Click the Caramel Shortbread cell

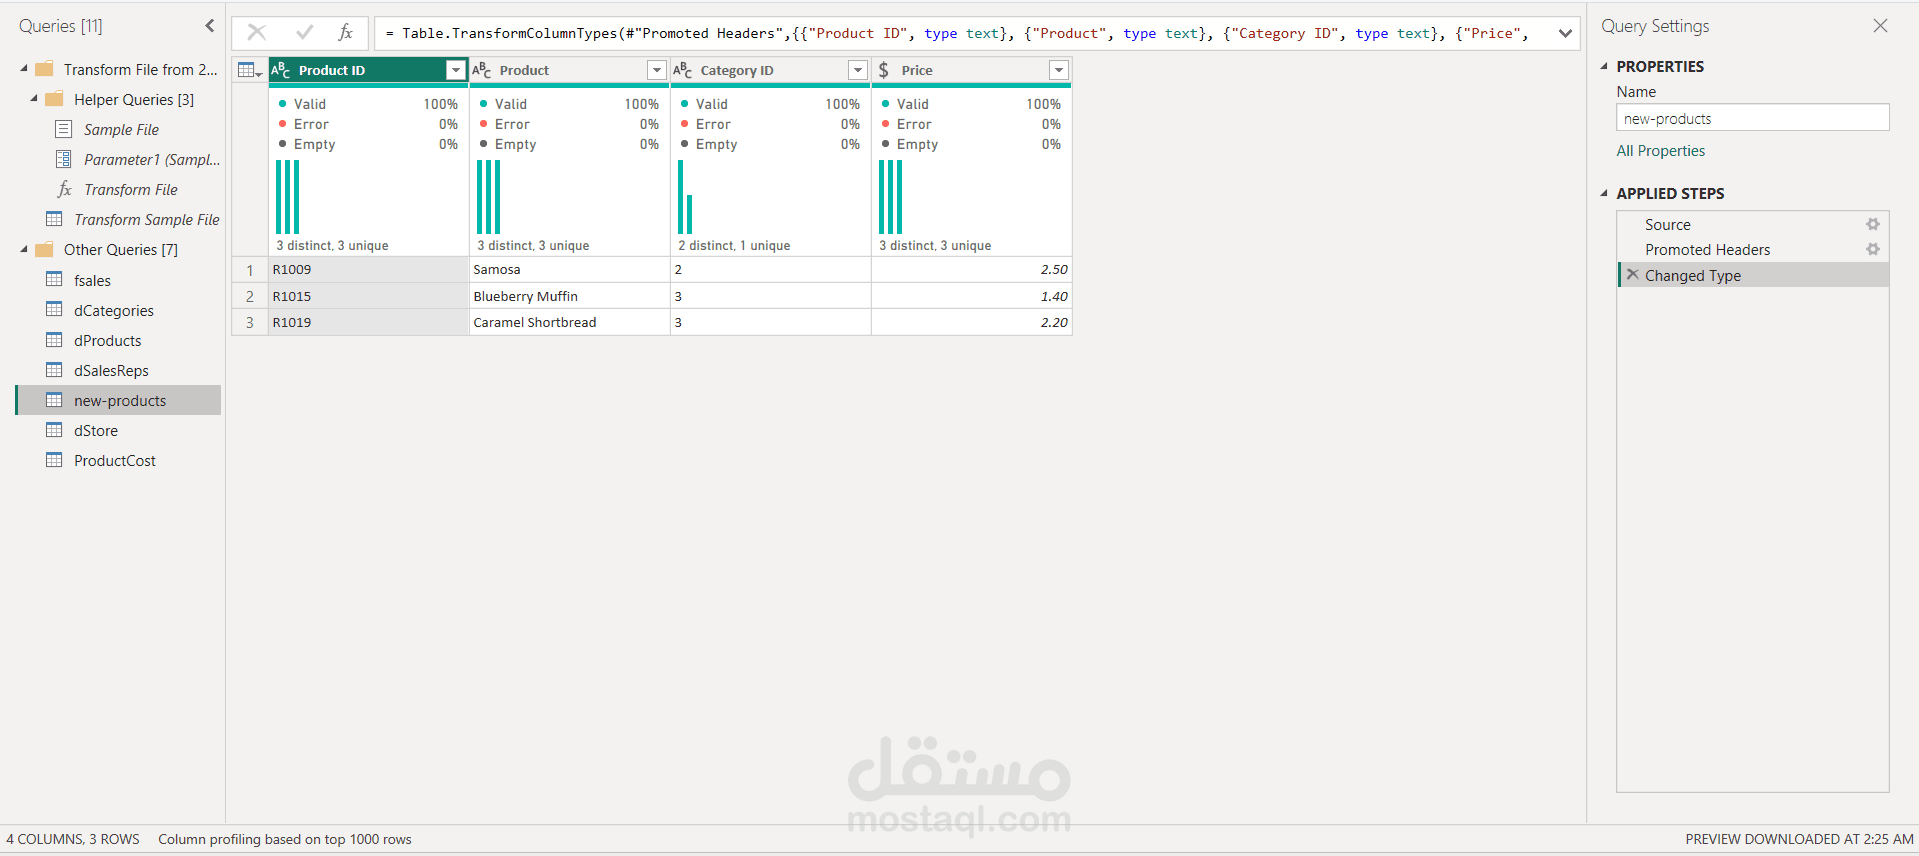tap(570, 322)
